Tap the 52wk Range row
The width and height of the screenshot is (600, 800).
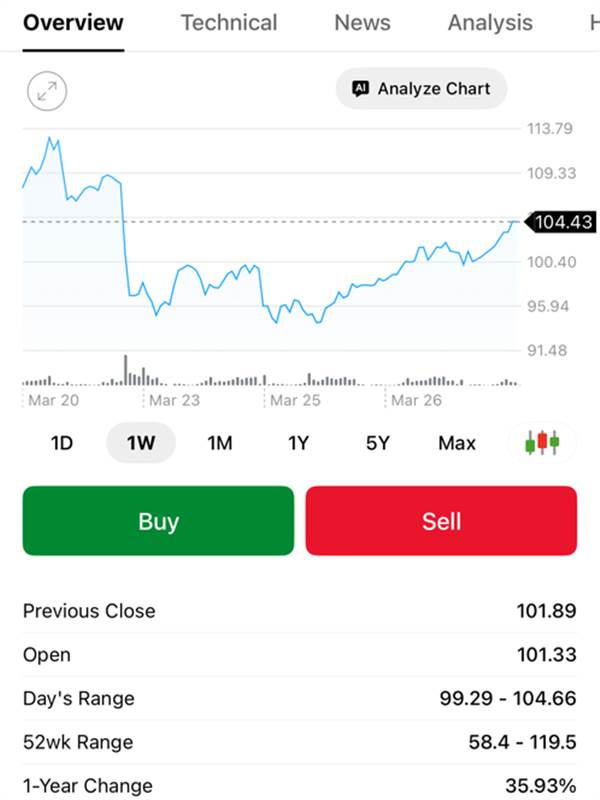[300, 742]
